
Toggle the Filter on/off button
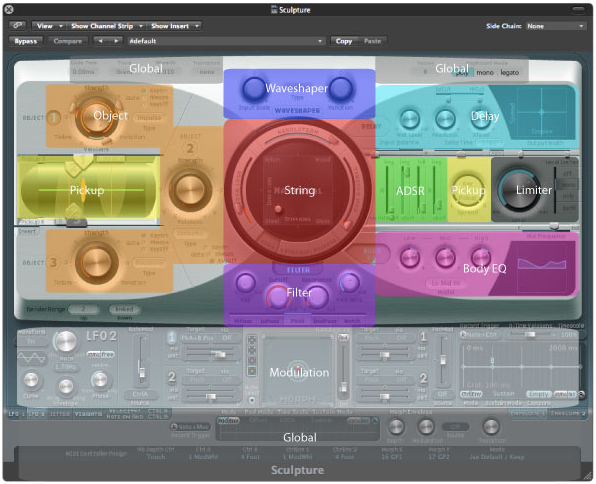tap(298, 270)
